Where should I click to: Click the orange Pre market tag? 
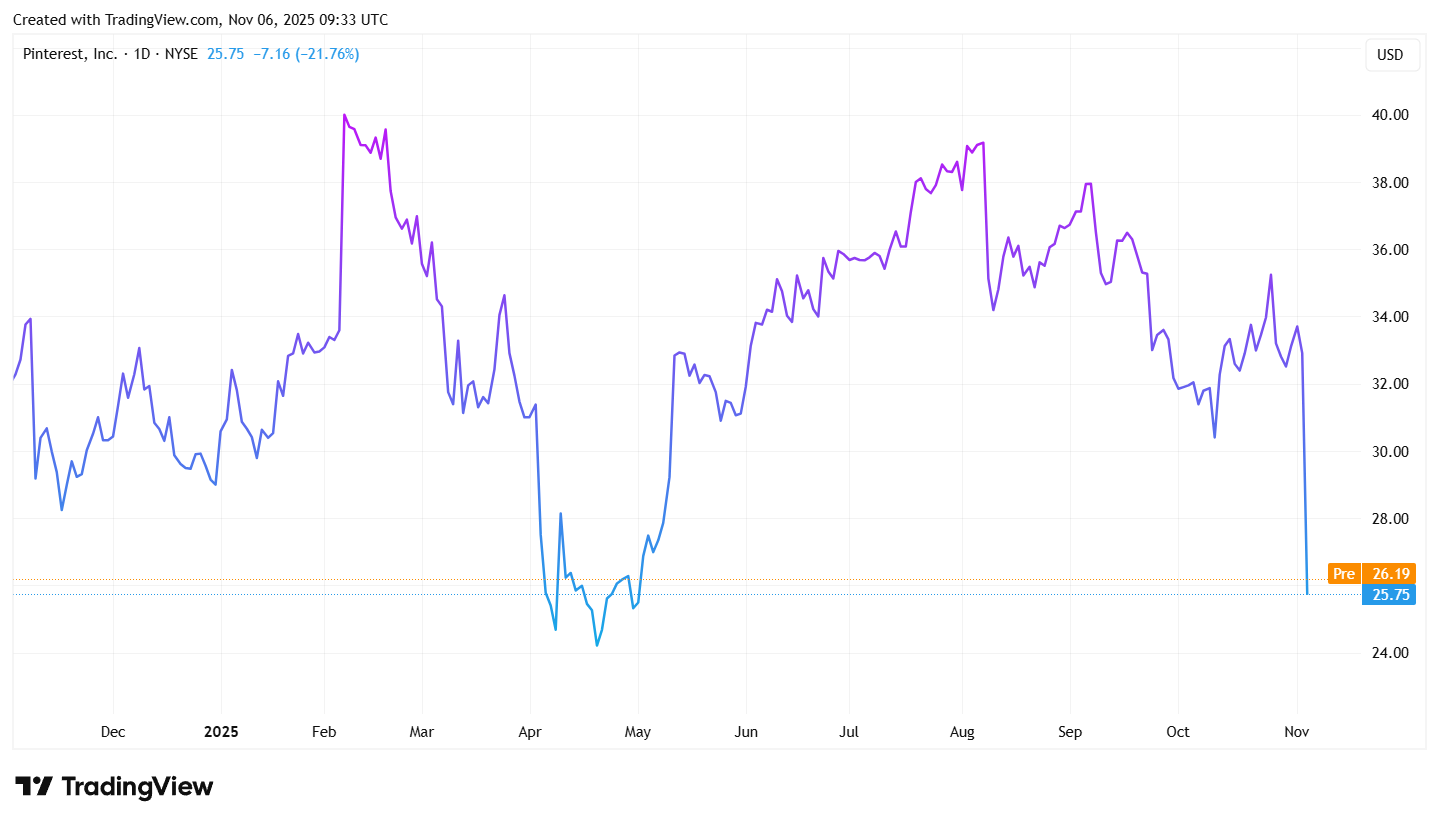coord(1343,574)
